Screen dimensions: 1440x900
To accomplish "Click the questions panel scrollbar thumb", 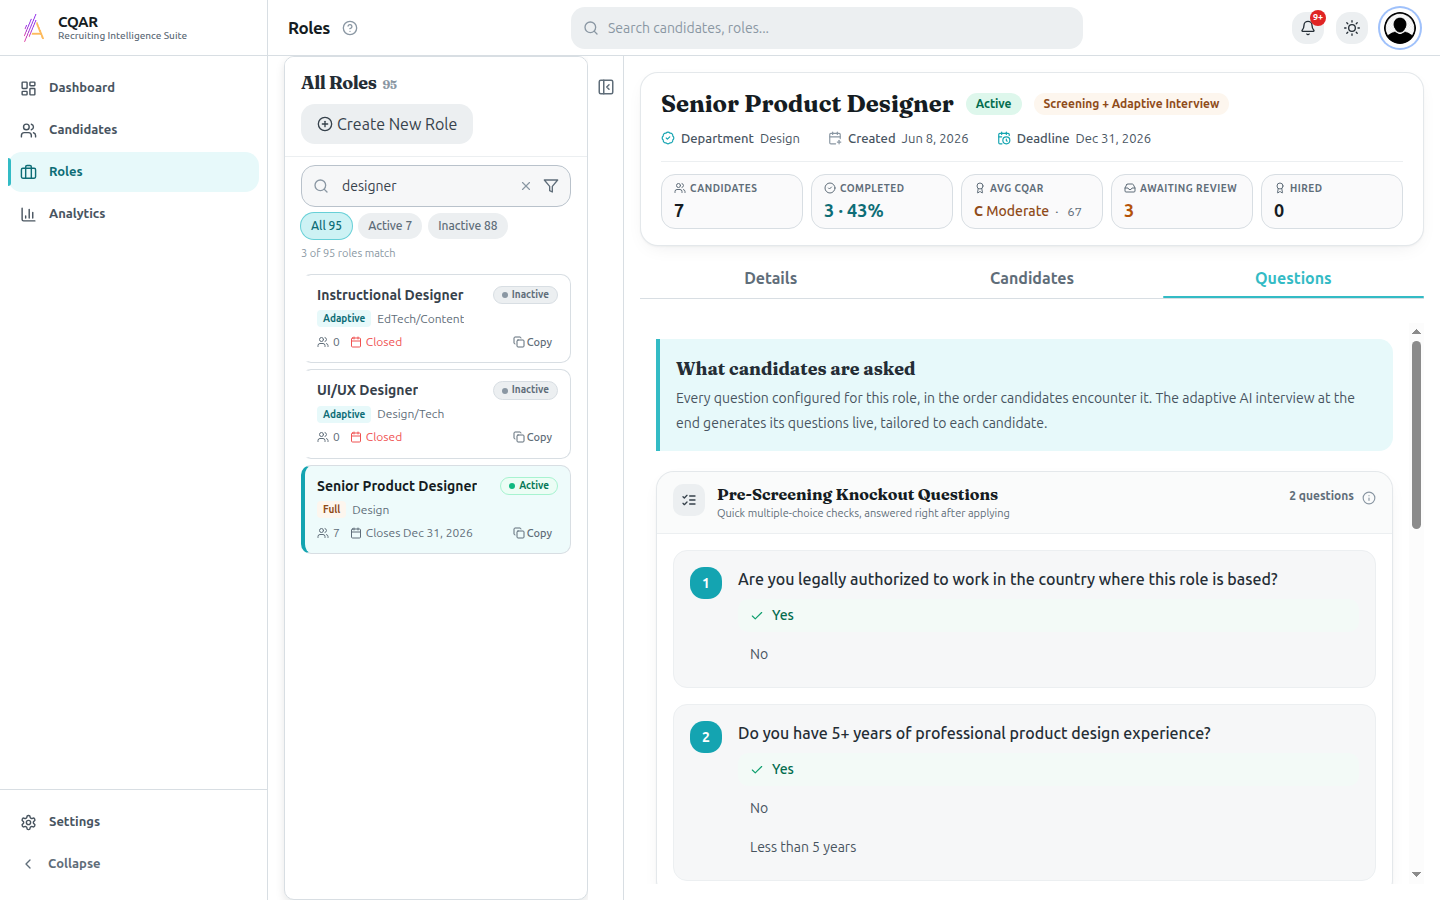I will (x=1416, y=434).
